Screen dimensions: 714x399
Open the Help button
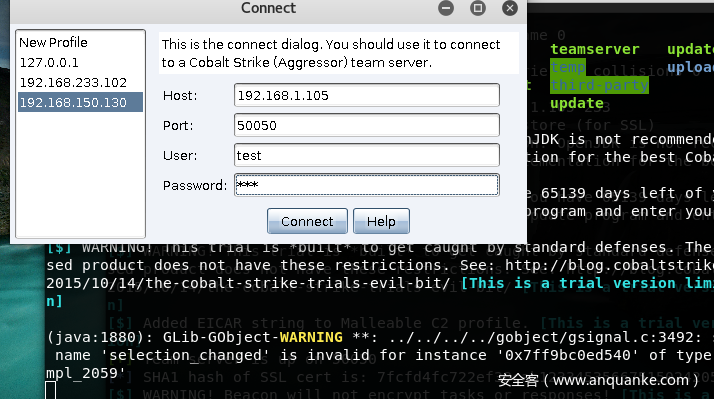381,221
